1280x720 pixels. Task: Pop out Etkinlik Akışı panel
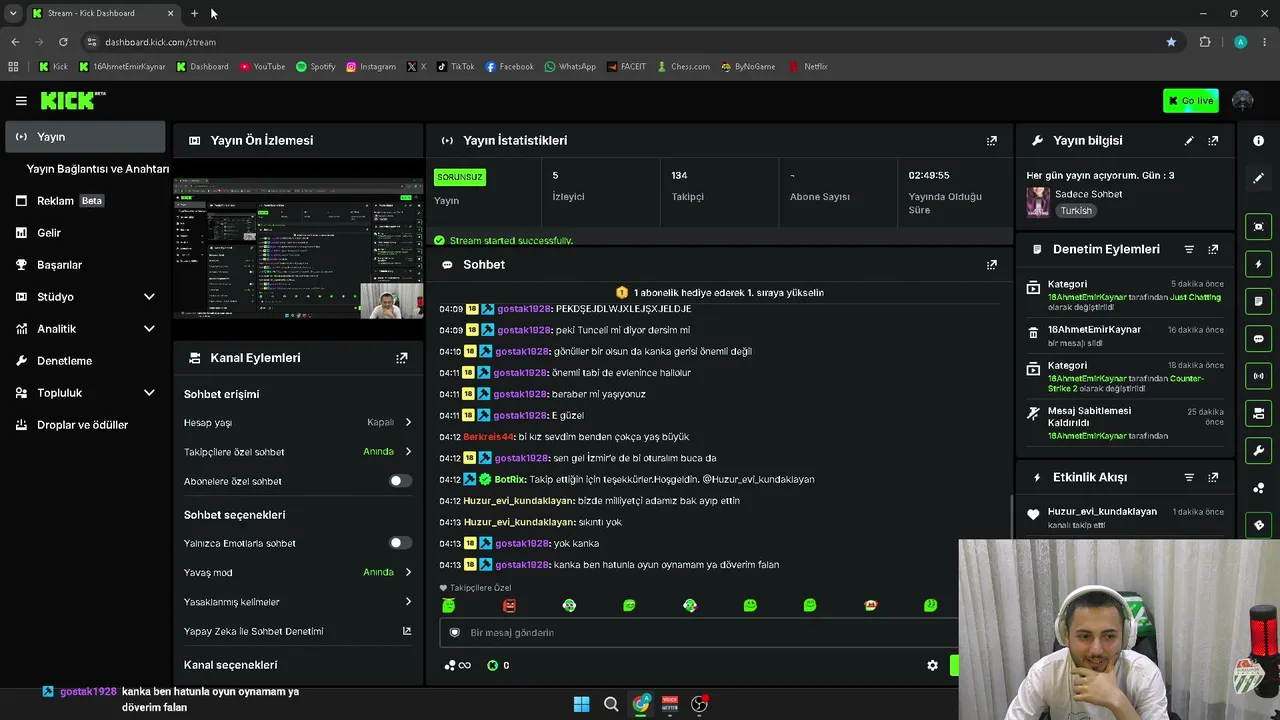point(1213,478)
